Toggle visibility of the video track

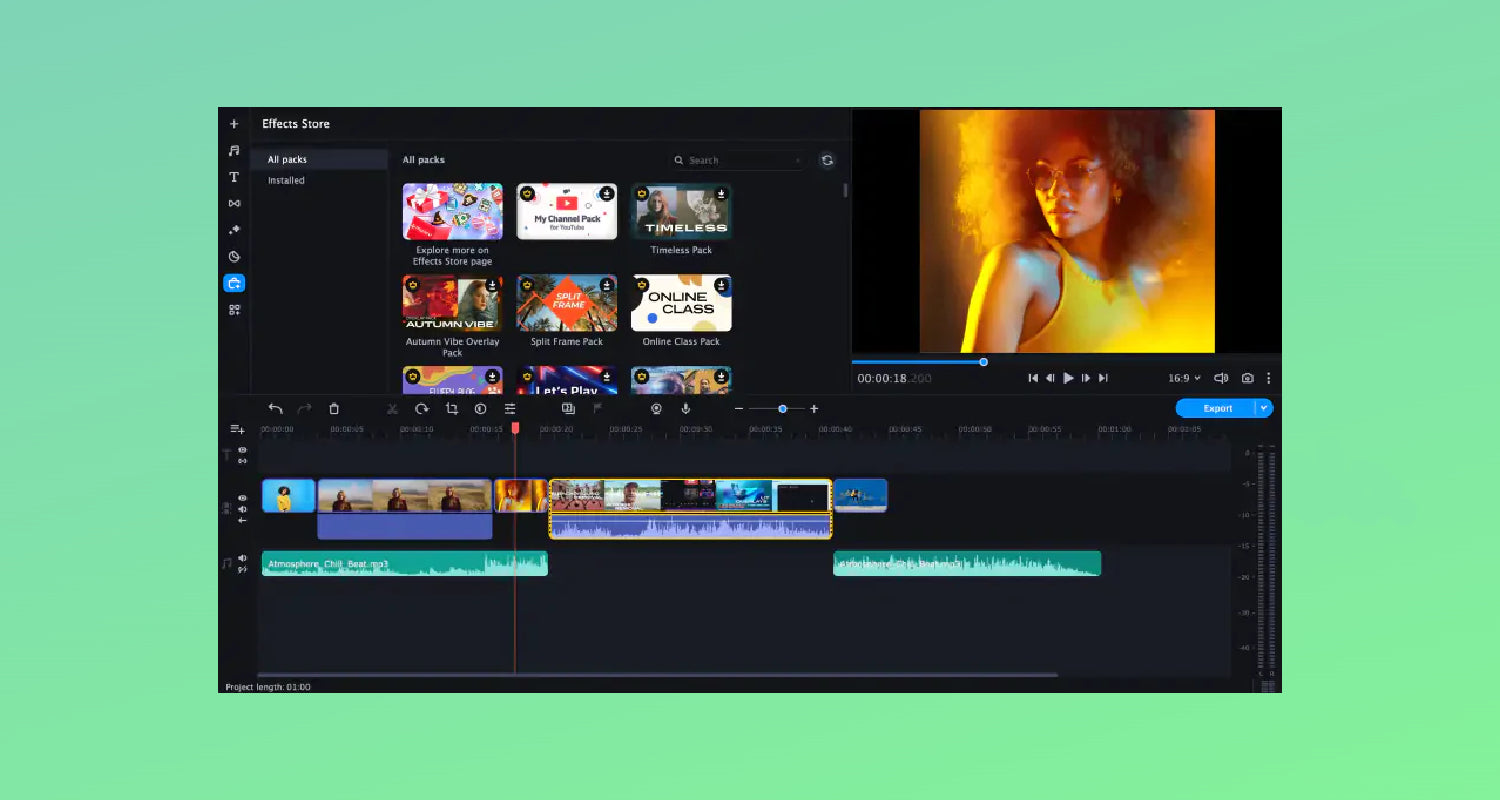(x=242, y=497)
